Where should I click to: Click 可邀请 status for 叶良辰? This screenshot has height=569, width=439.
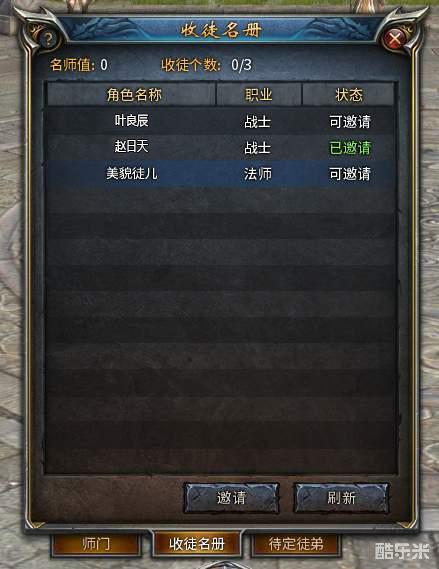tap(350, 122)
